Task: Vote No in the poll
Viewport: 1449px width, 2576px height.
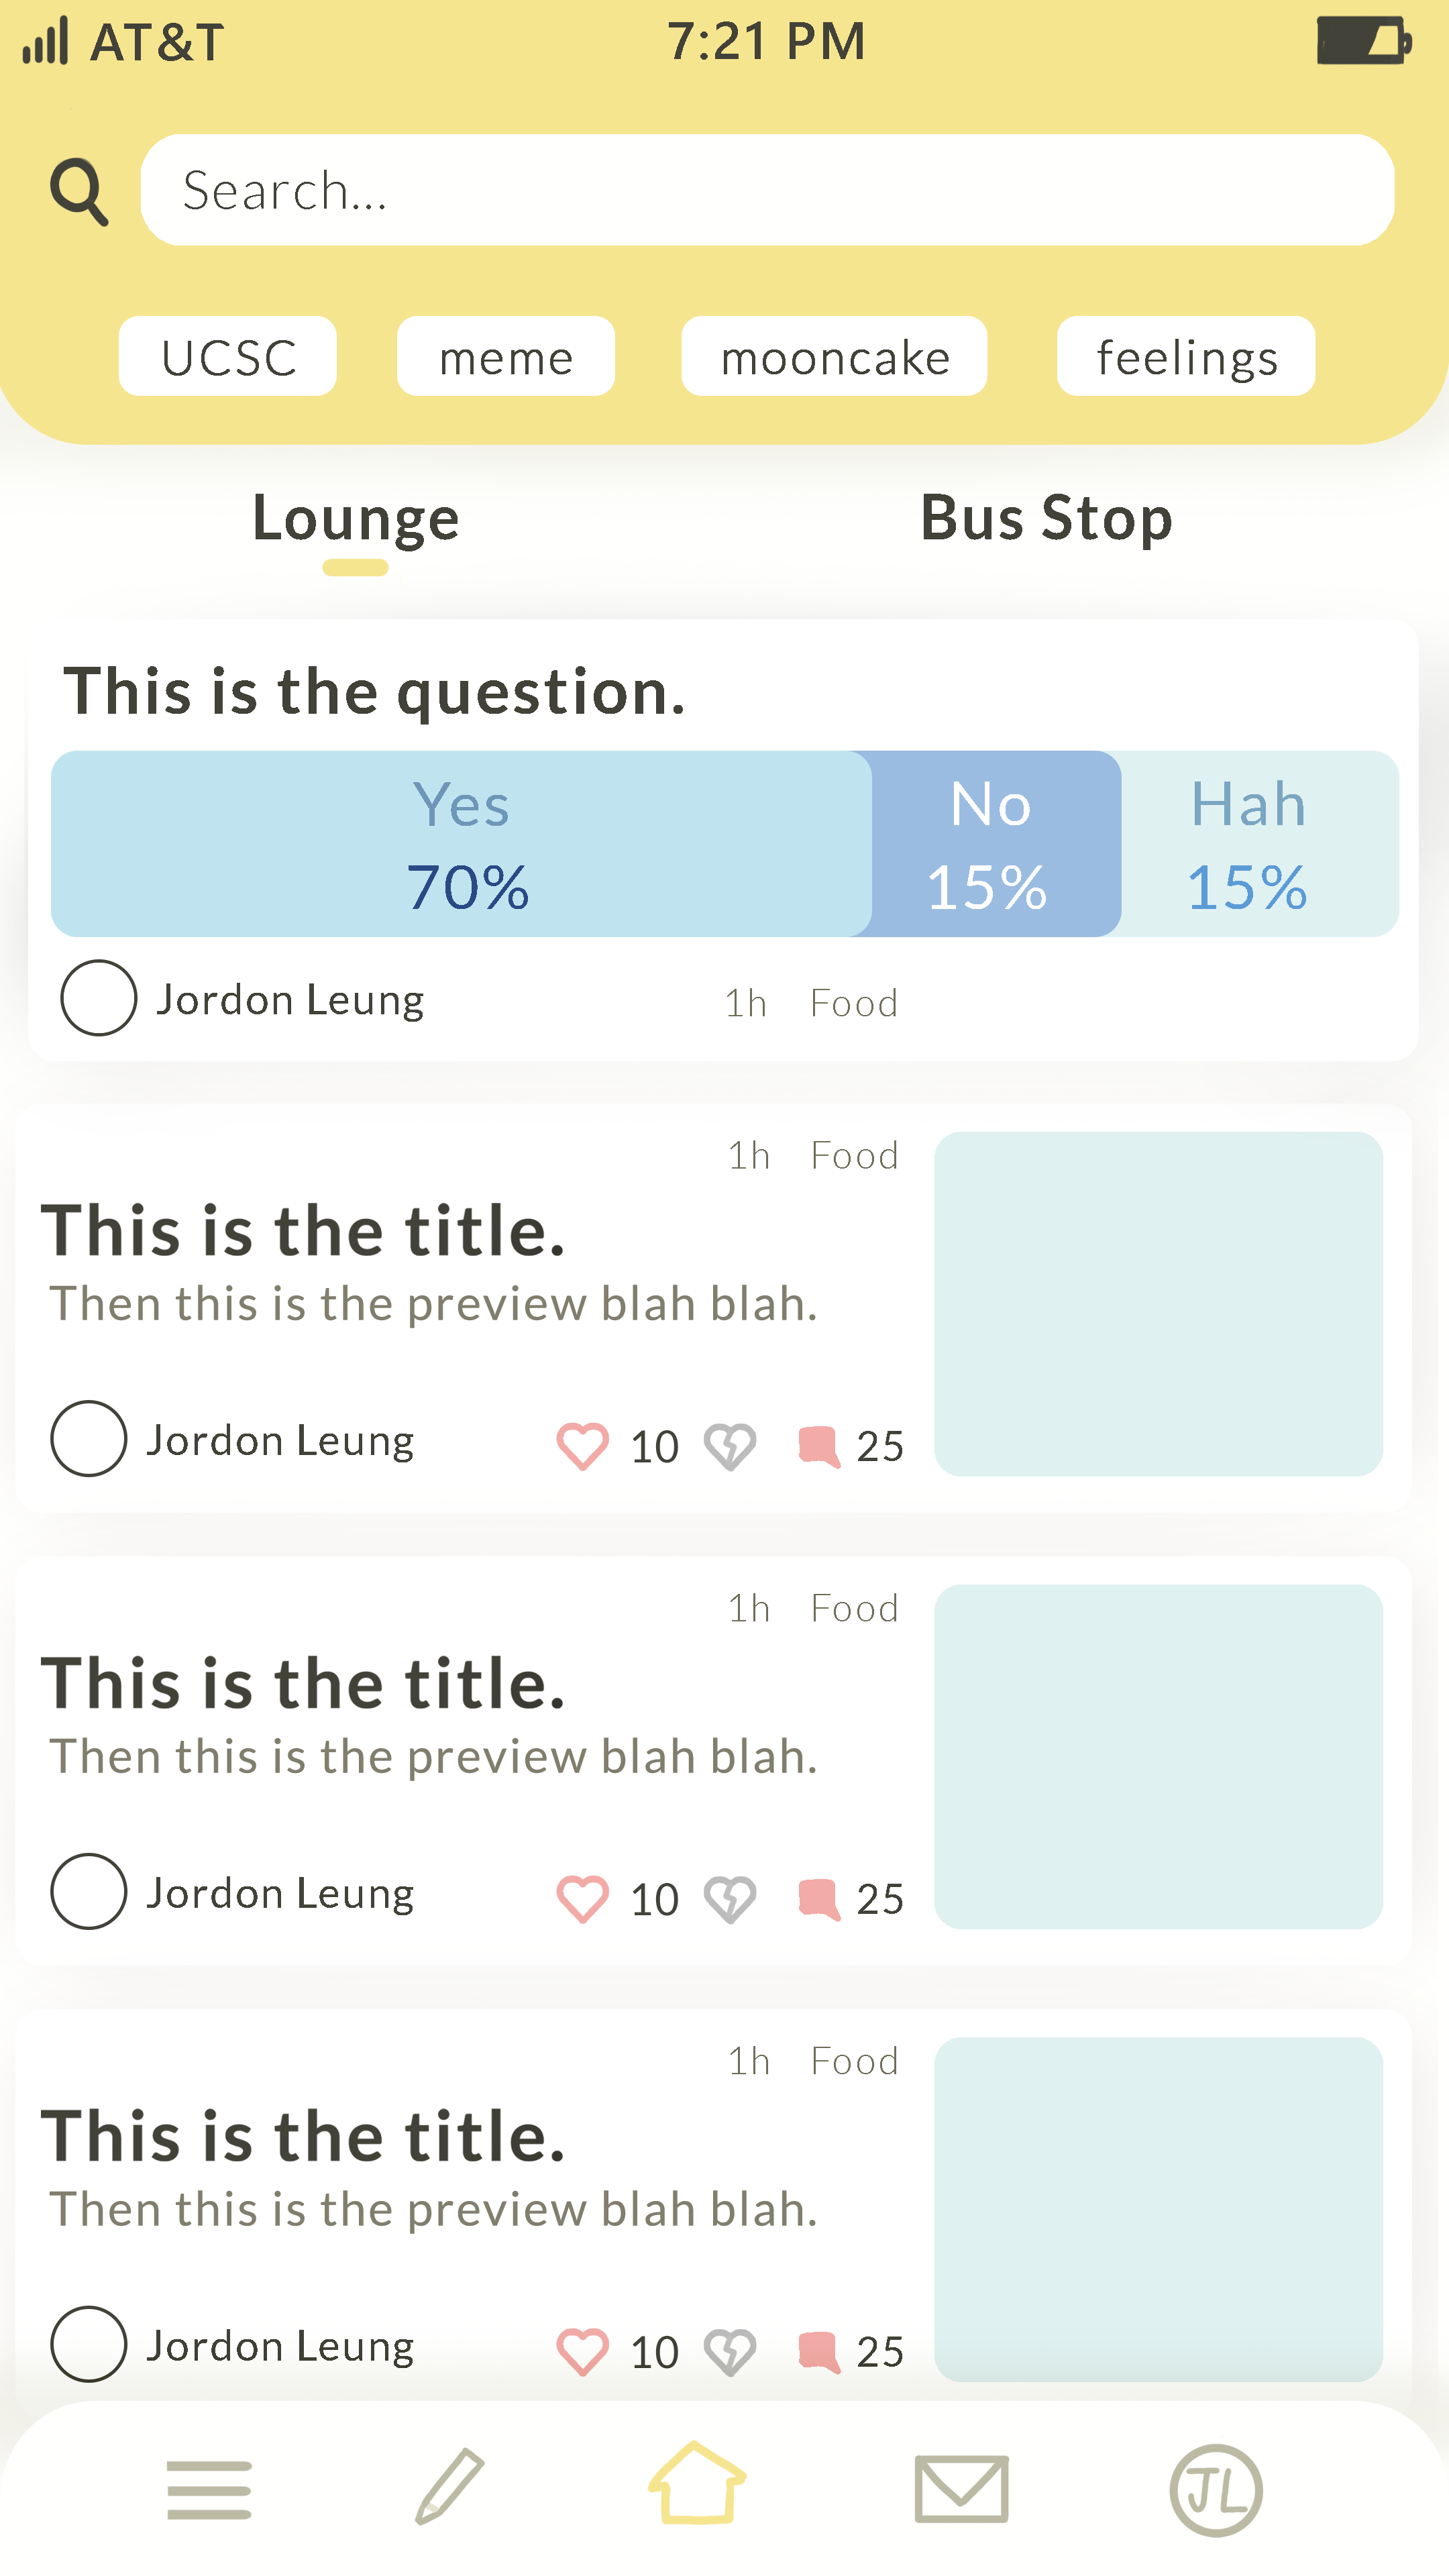Action: [x=990, y=844]
